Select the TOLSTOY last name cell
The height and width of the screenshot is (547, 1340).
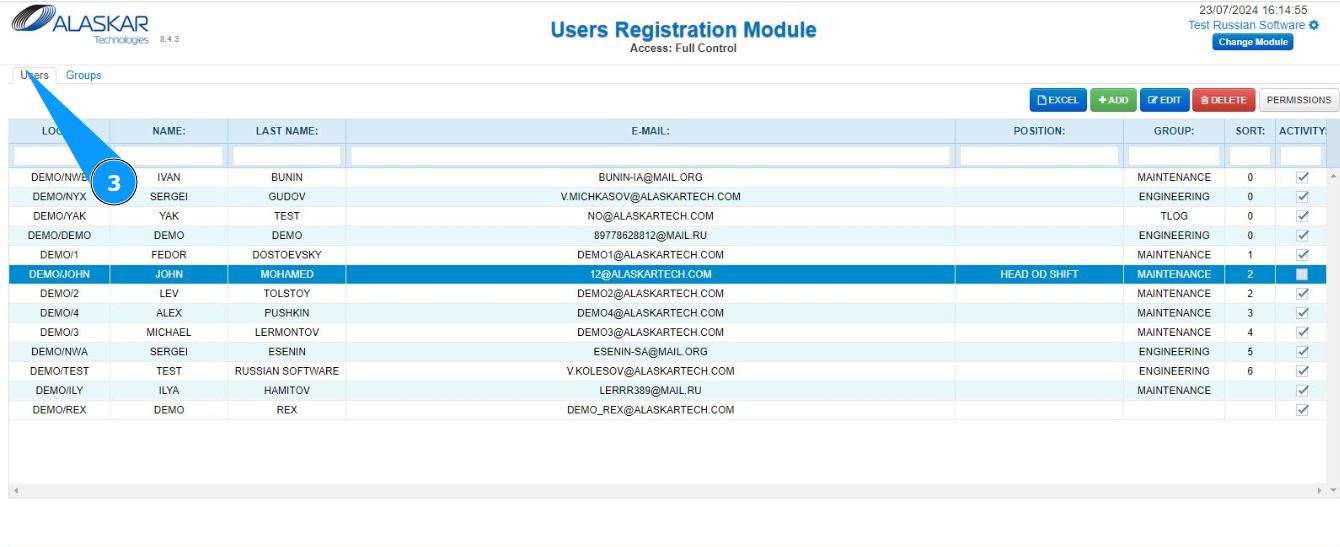(287, 294)
